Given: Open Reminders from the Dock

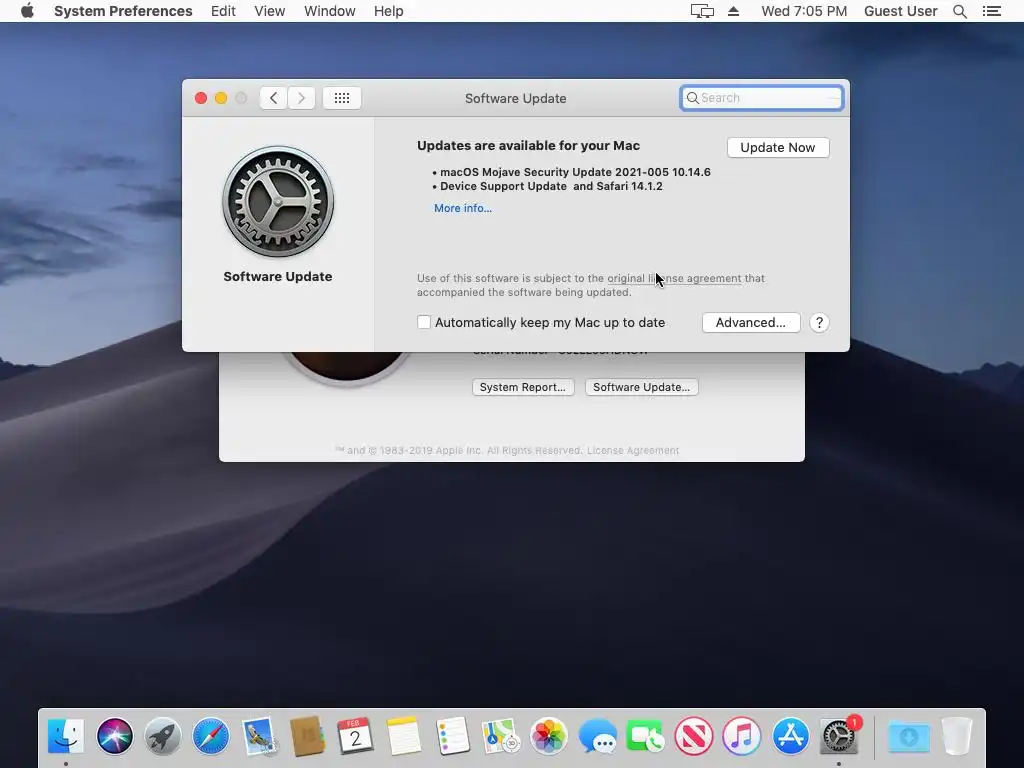Looking at the screenshot, I should click(x=453, y=736).
